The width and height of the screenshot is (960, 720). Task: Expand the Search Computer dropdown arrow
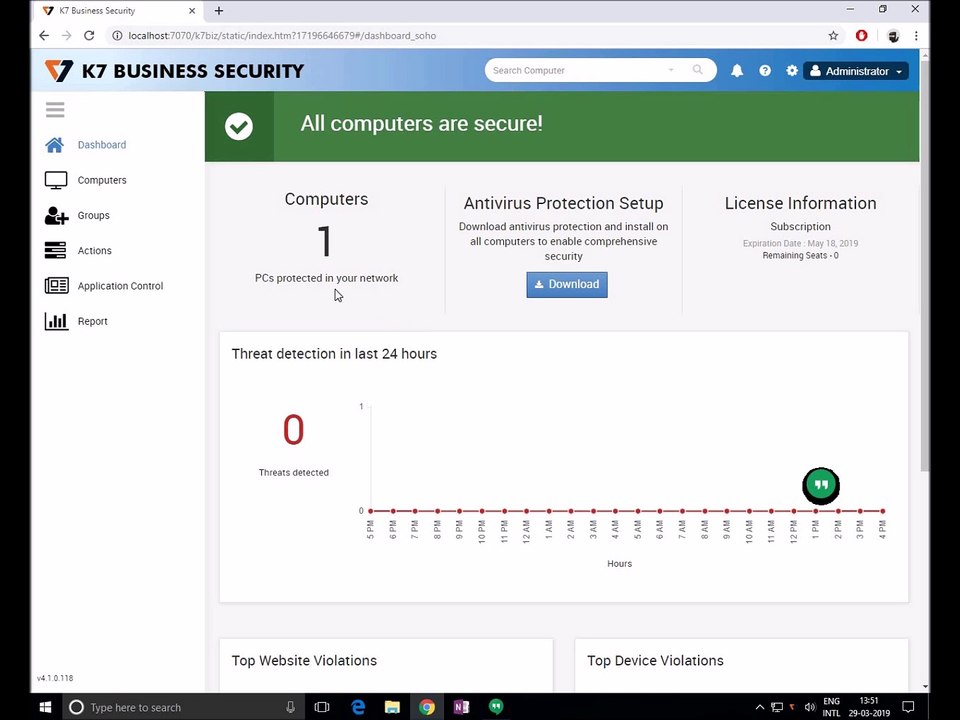click(671, 70)
